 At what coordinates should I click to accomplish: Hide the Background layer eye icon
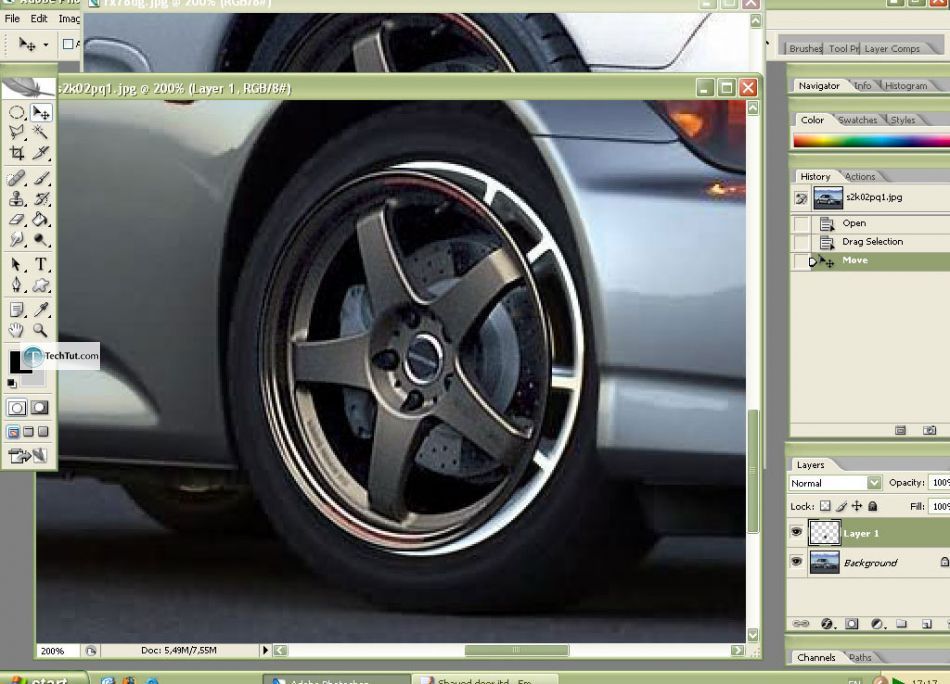[796, 562]
